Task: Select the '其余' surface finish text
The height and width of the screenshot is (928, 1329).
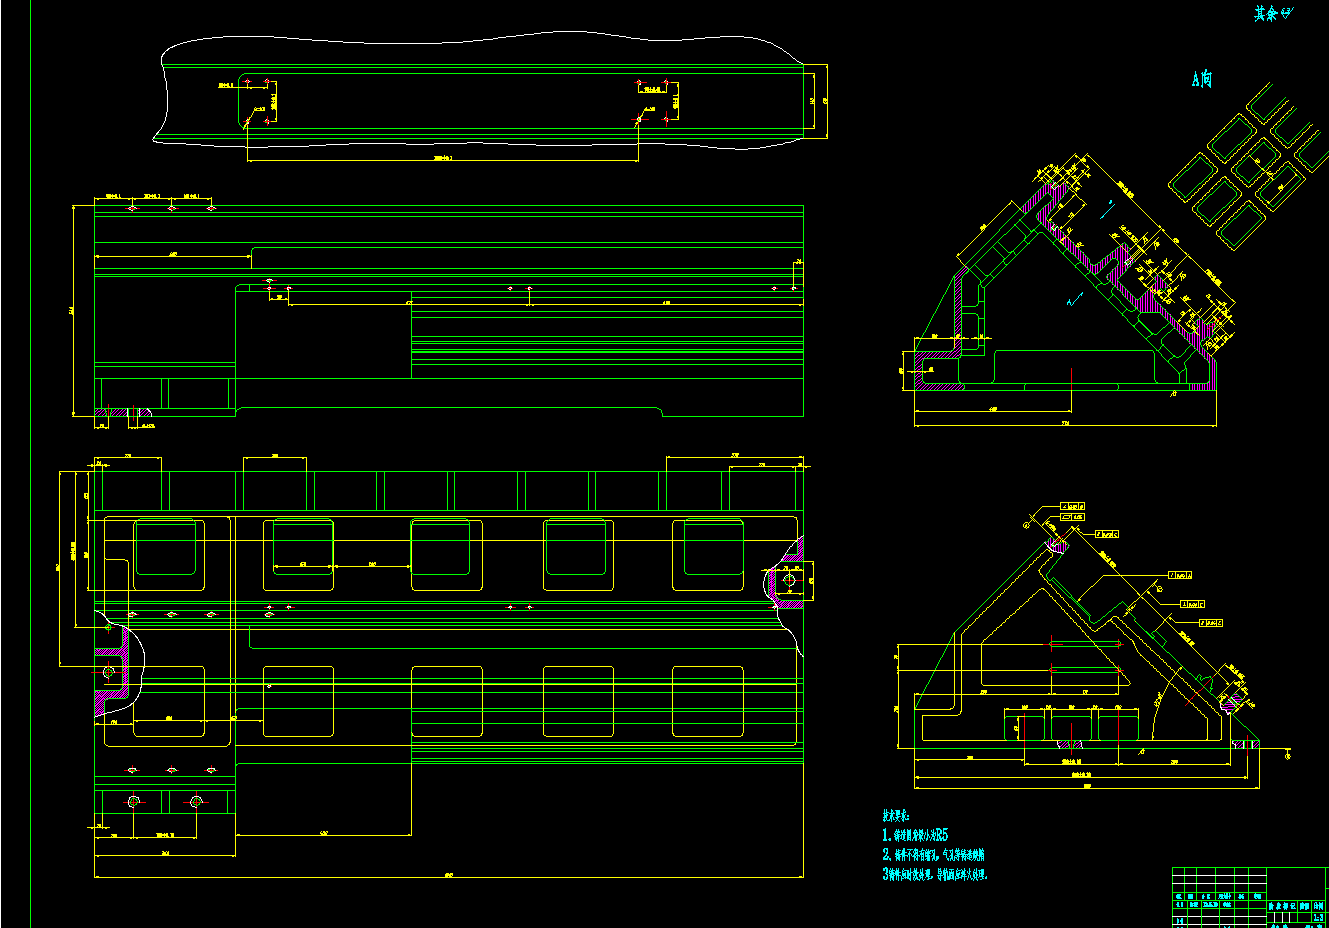Action: (1266, 14)
